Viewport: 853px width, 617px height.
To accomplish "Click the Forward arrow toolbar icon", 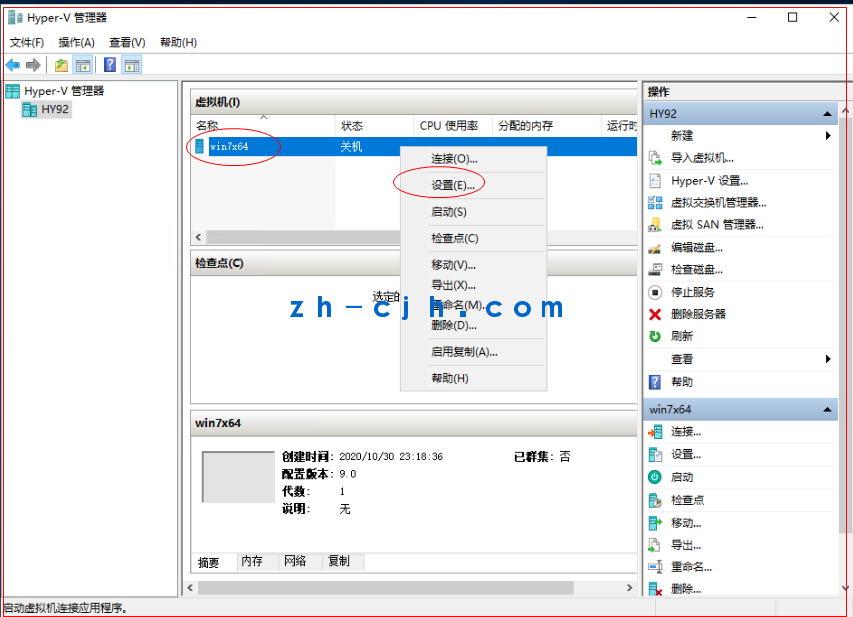I will (33, 65).
